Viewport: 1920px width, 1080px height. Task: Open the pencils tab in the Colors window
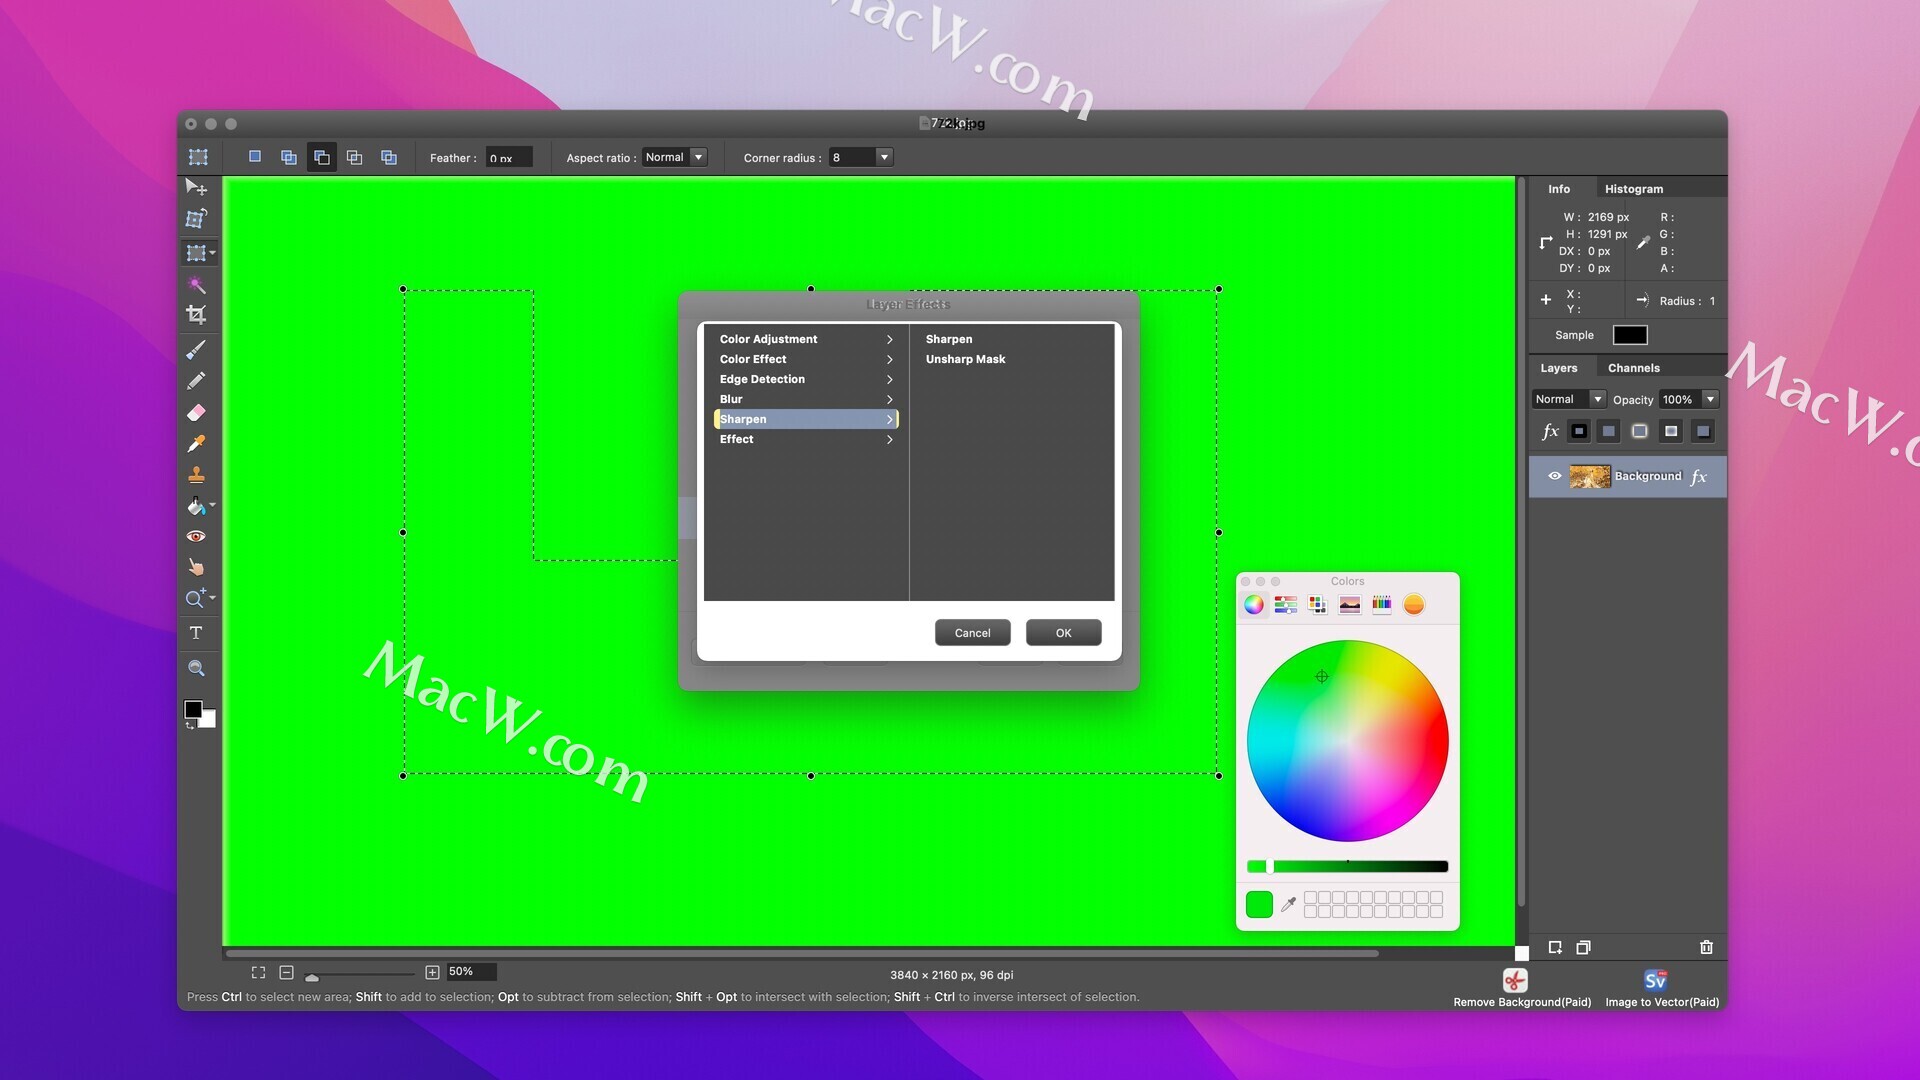(1381, 604)
